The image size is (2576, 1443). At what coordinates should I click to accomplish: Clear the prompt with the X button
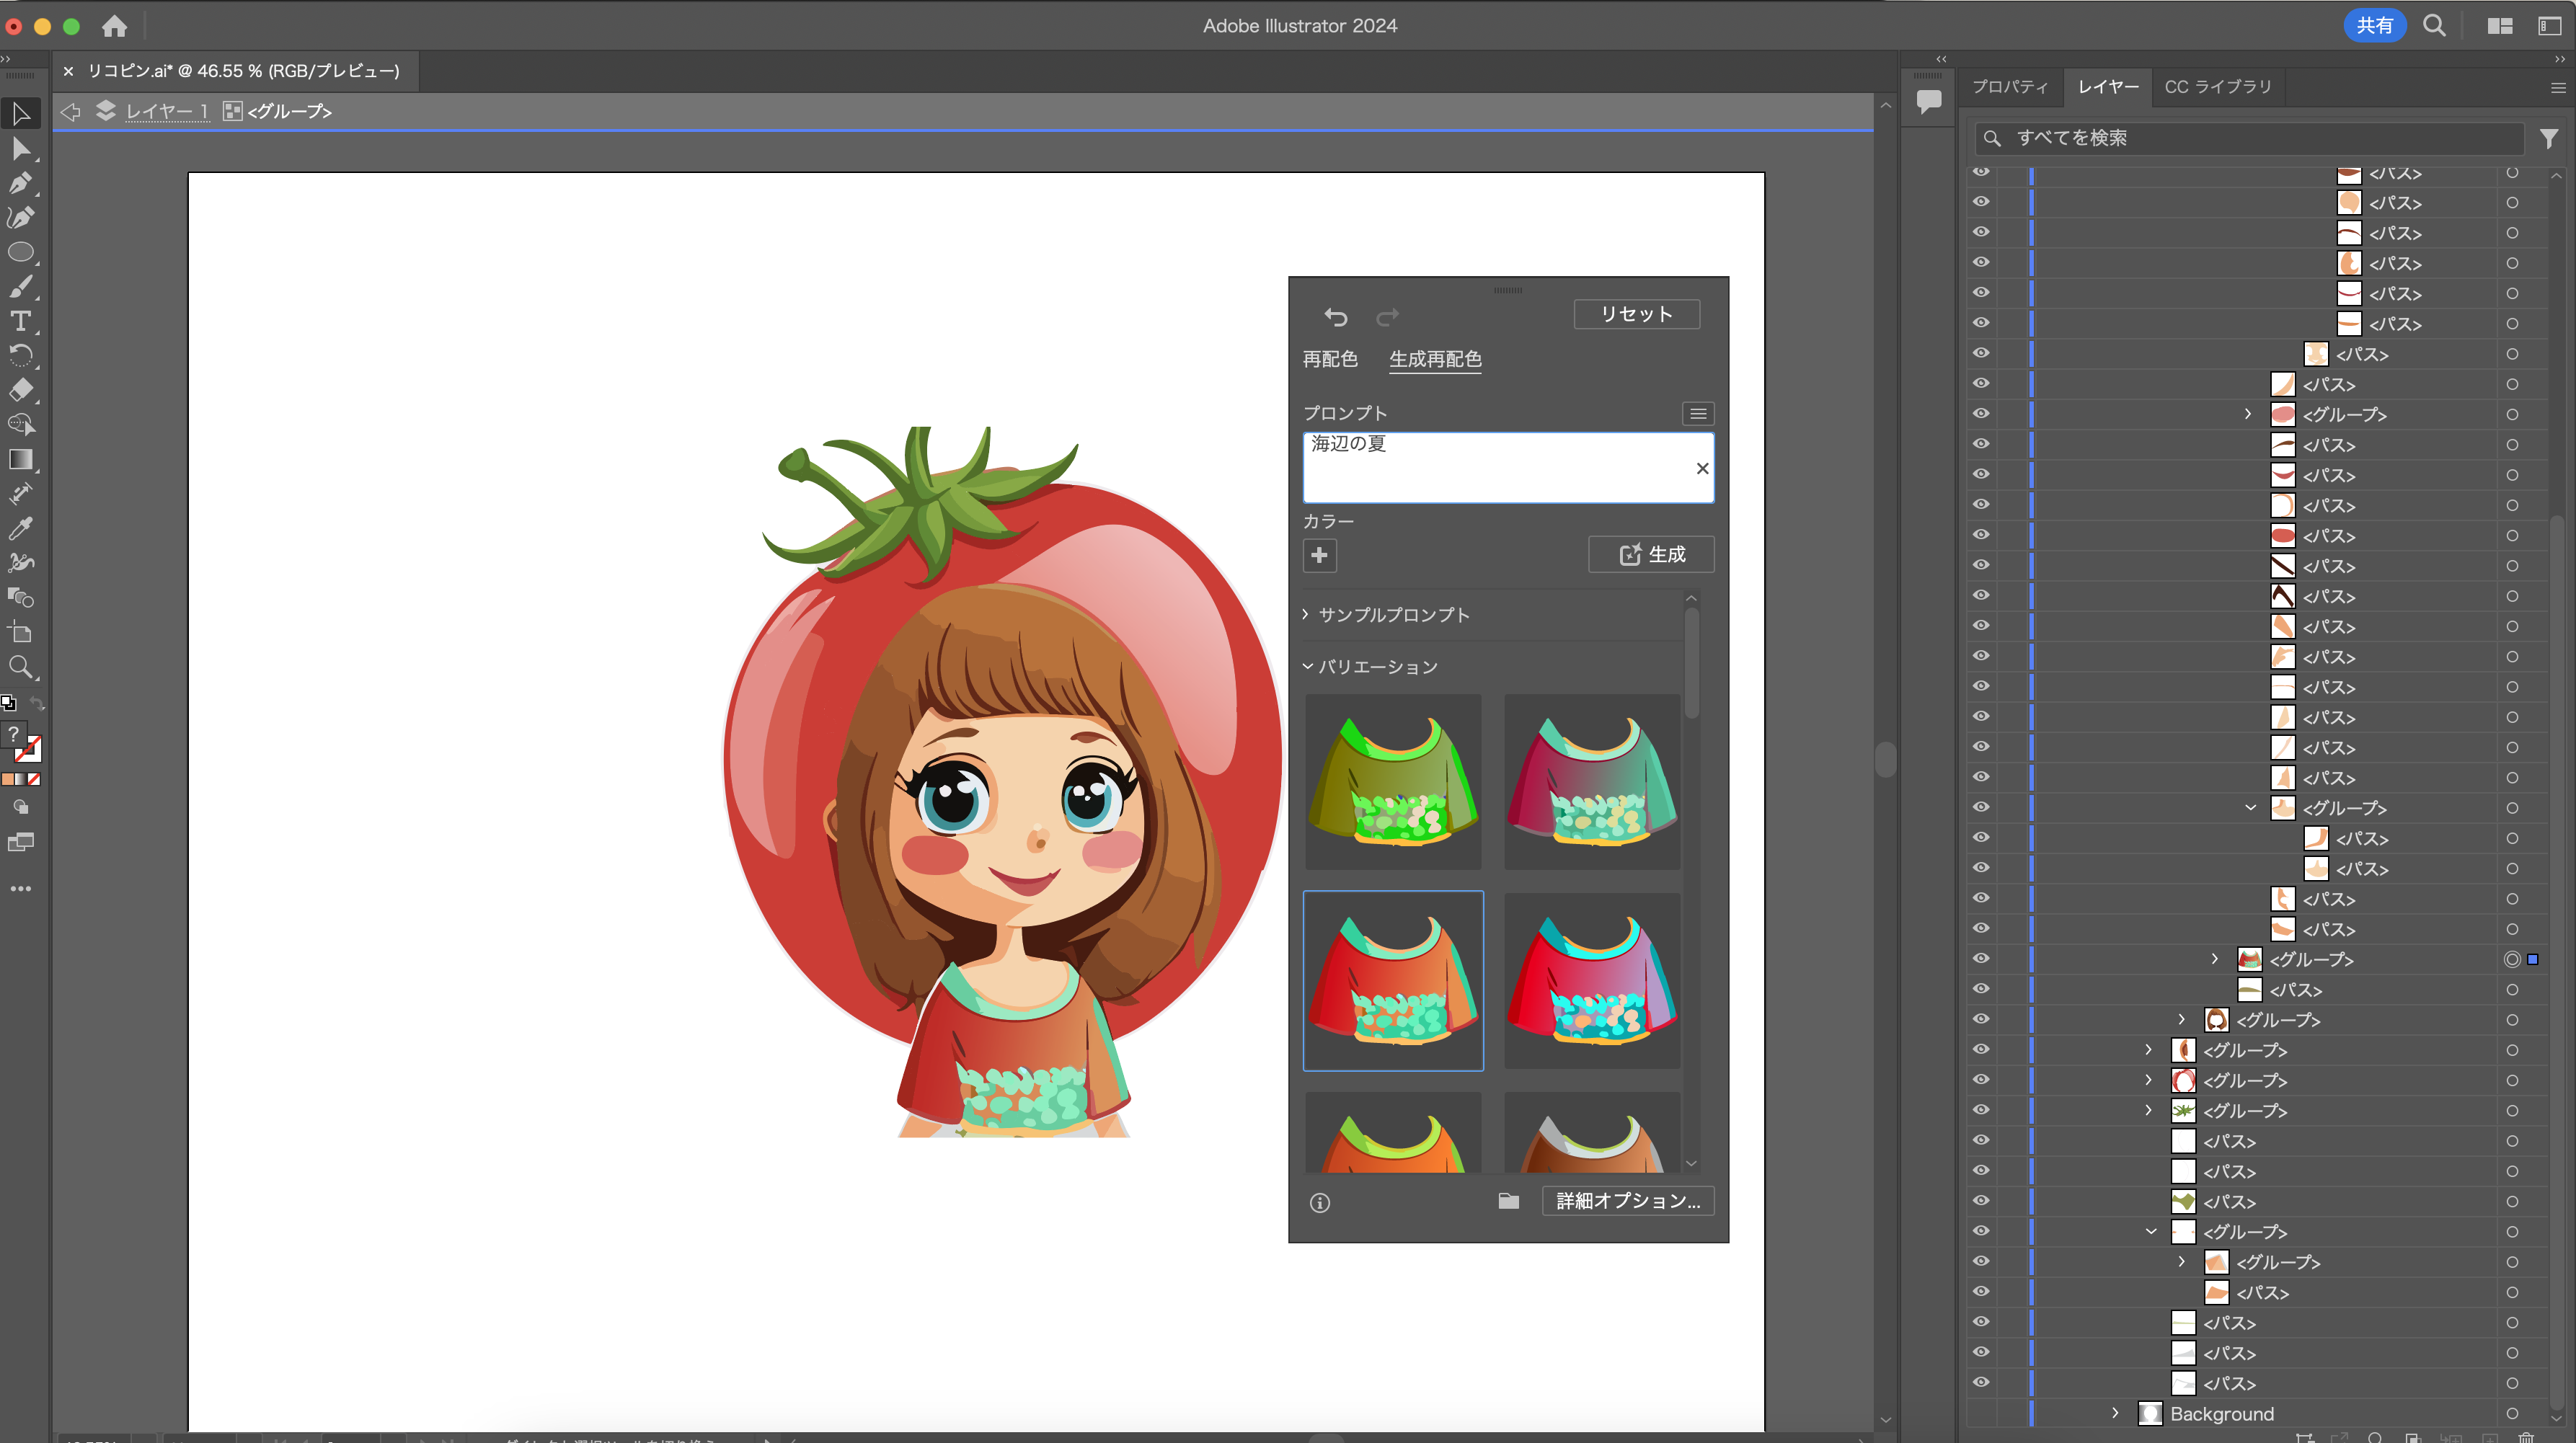(1702, 468)
